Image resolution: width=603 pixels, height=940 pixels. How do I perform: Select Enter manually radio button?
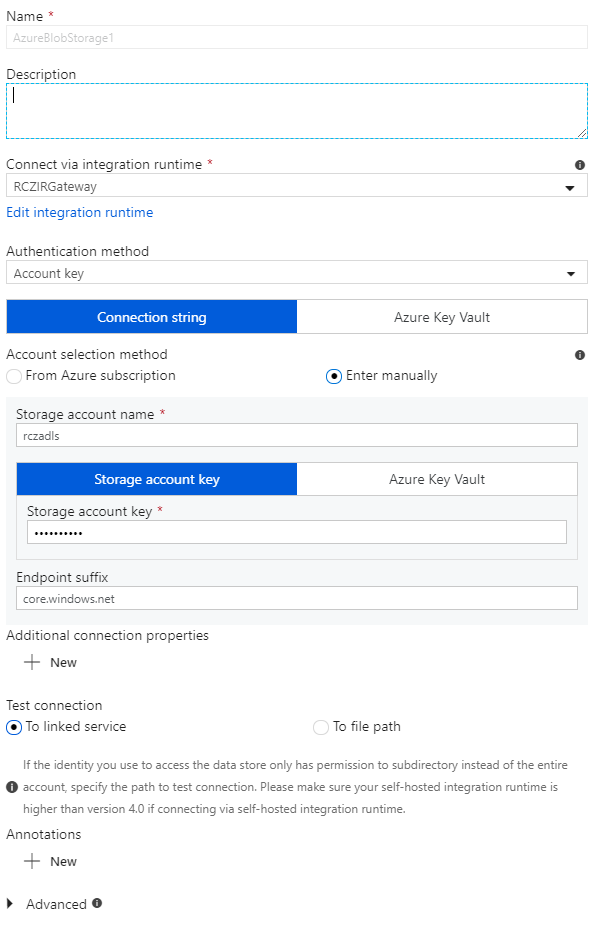tap(334, 376)
